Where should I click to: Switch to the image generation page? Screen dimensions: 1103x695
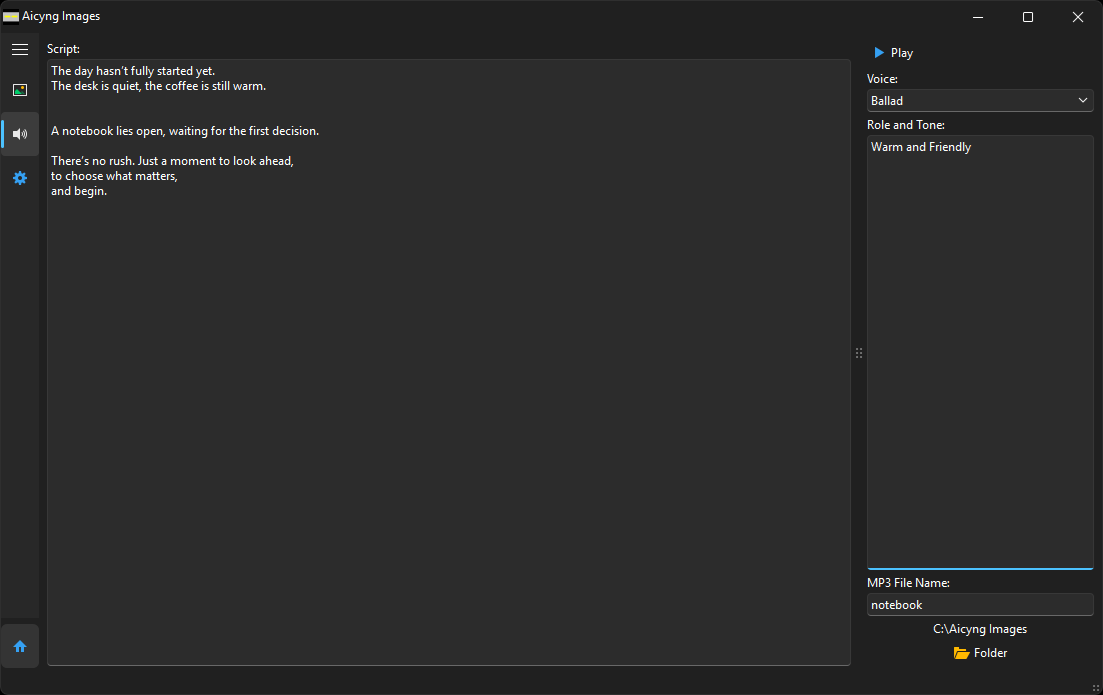coord(20,90)
